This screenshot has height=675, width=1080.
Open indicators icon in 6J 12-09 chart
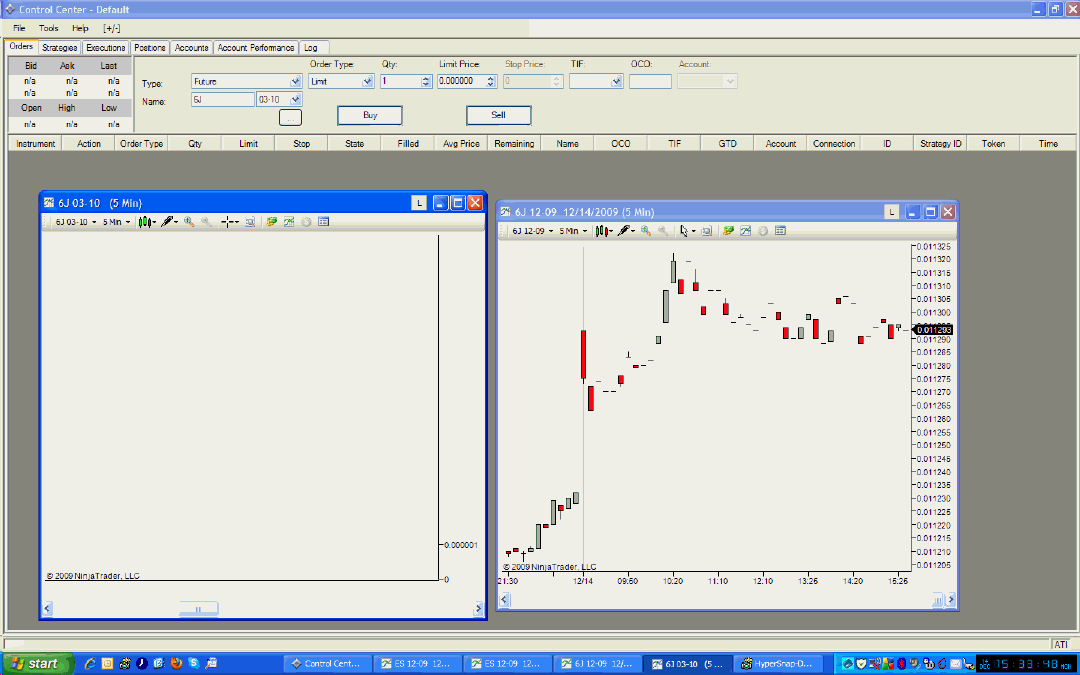(x=728, y=231)
